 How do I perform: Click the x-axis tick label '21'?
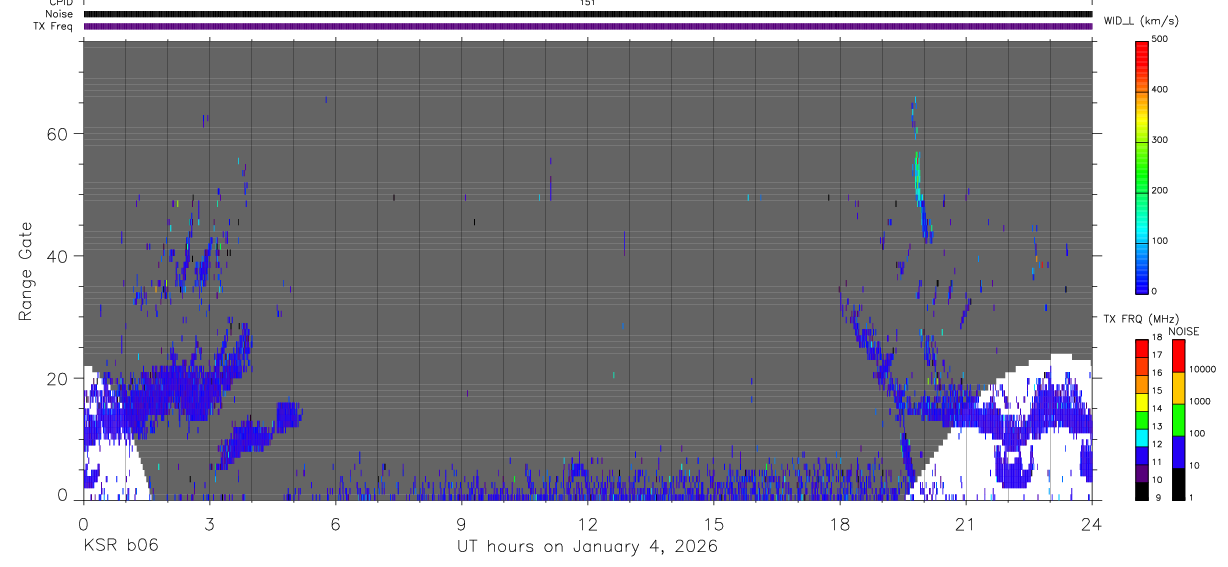[965, 524]
